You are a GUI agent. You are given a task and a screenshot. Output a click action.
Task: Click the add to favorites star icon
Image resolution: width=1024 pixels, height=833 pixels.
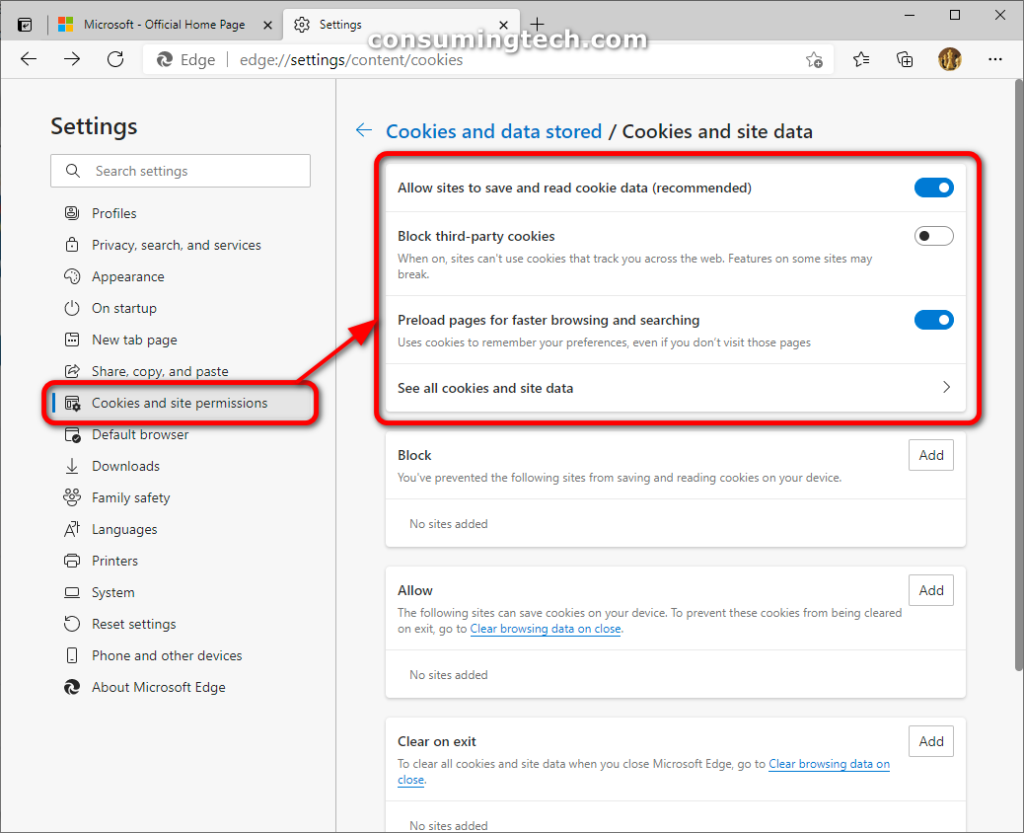point(814,60)
